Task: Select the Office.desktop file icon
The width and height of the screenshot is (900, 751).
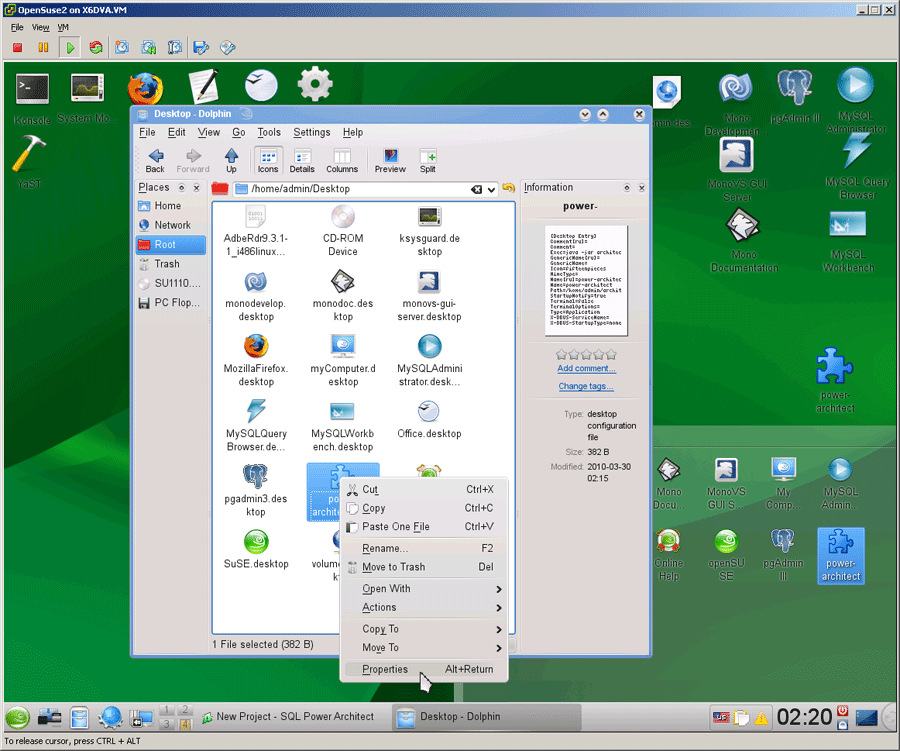Action: pos(429,412)
